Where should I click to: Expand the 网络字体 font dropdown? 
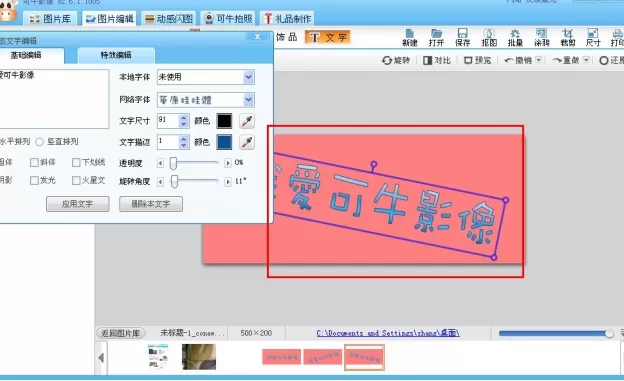pyautogui.click(x=249, y=100)
